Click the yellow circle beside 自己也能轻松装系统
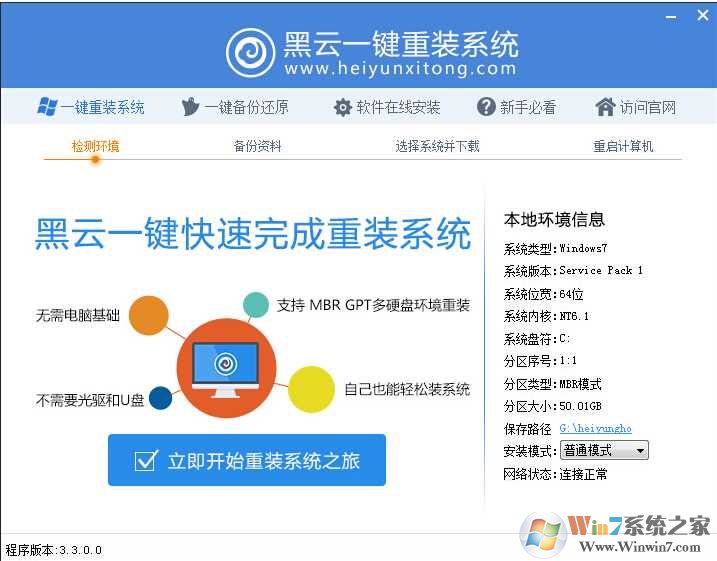Image resolution: width=717 pixels, height=561 pixels. [311, 389]
